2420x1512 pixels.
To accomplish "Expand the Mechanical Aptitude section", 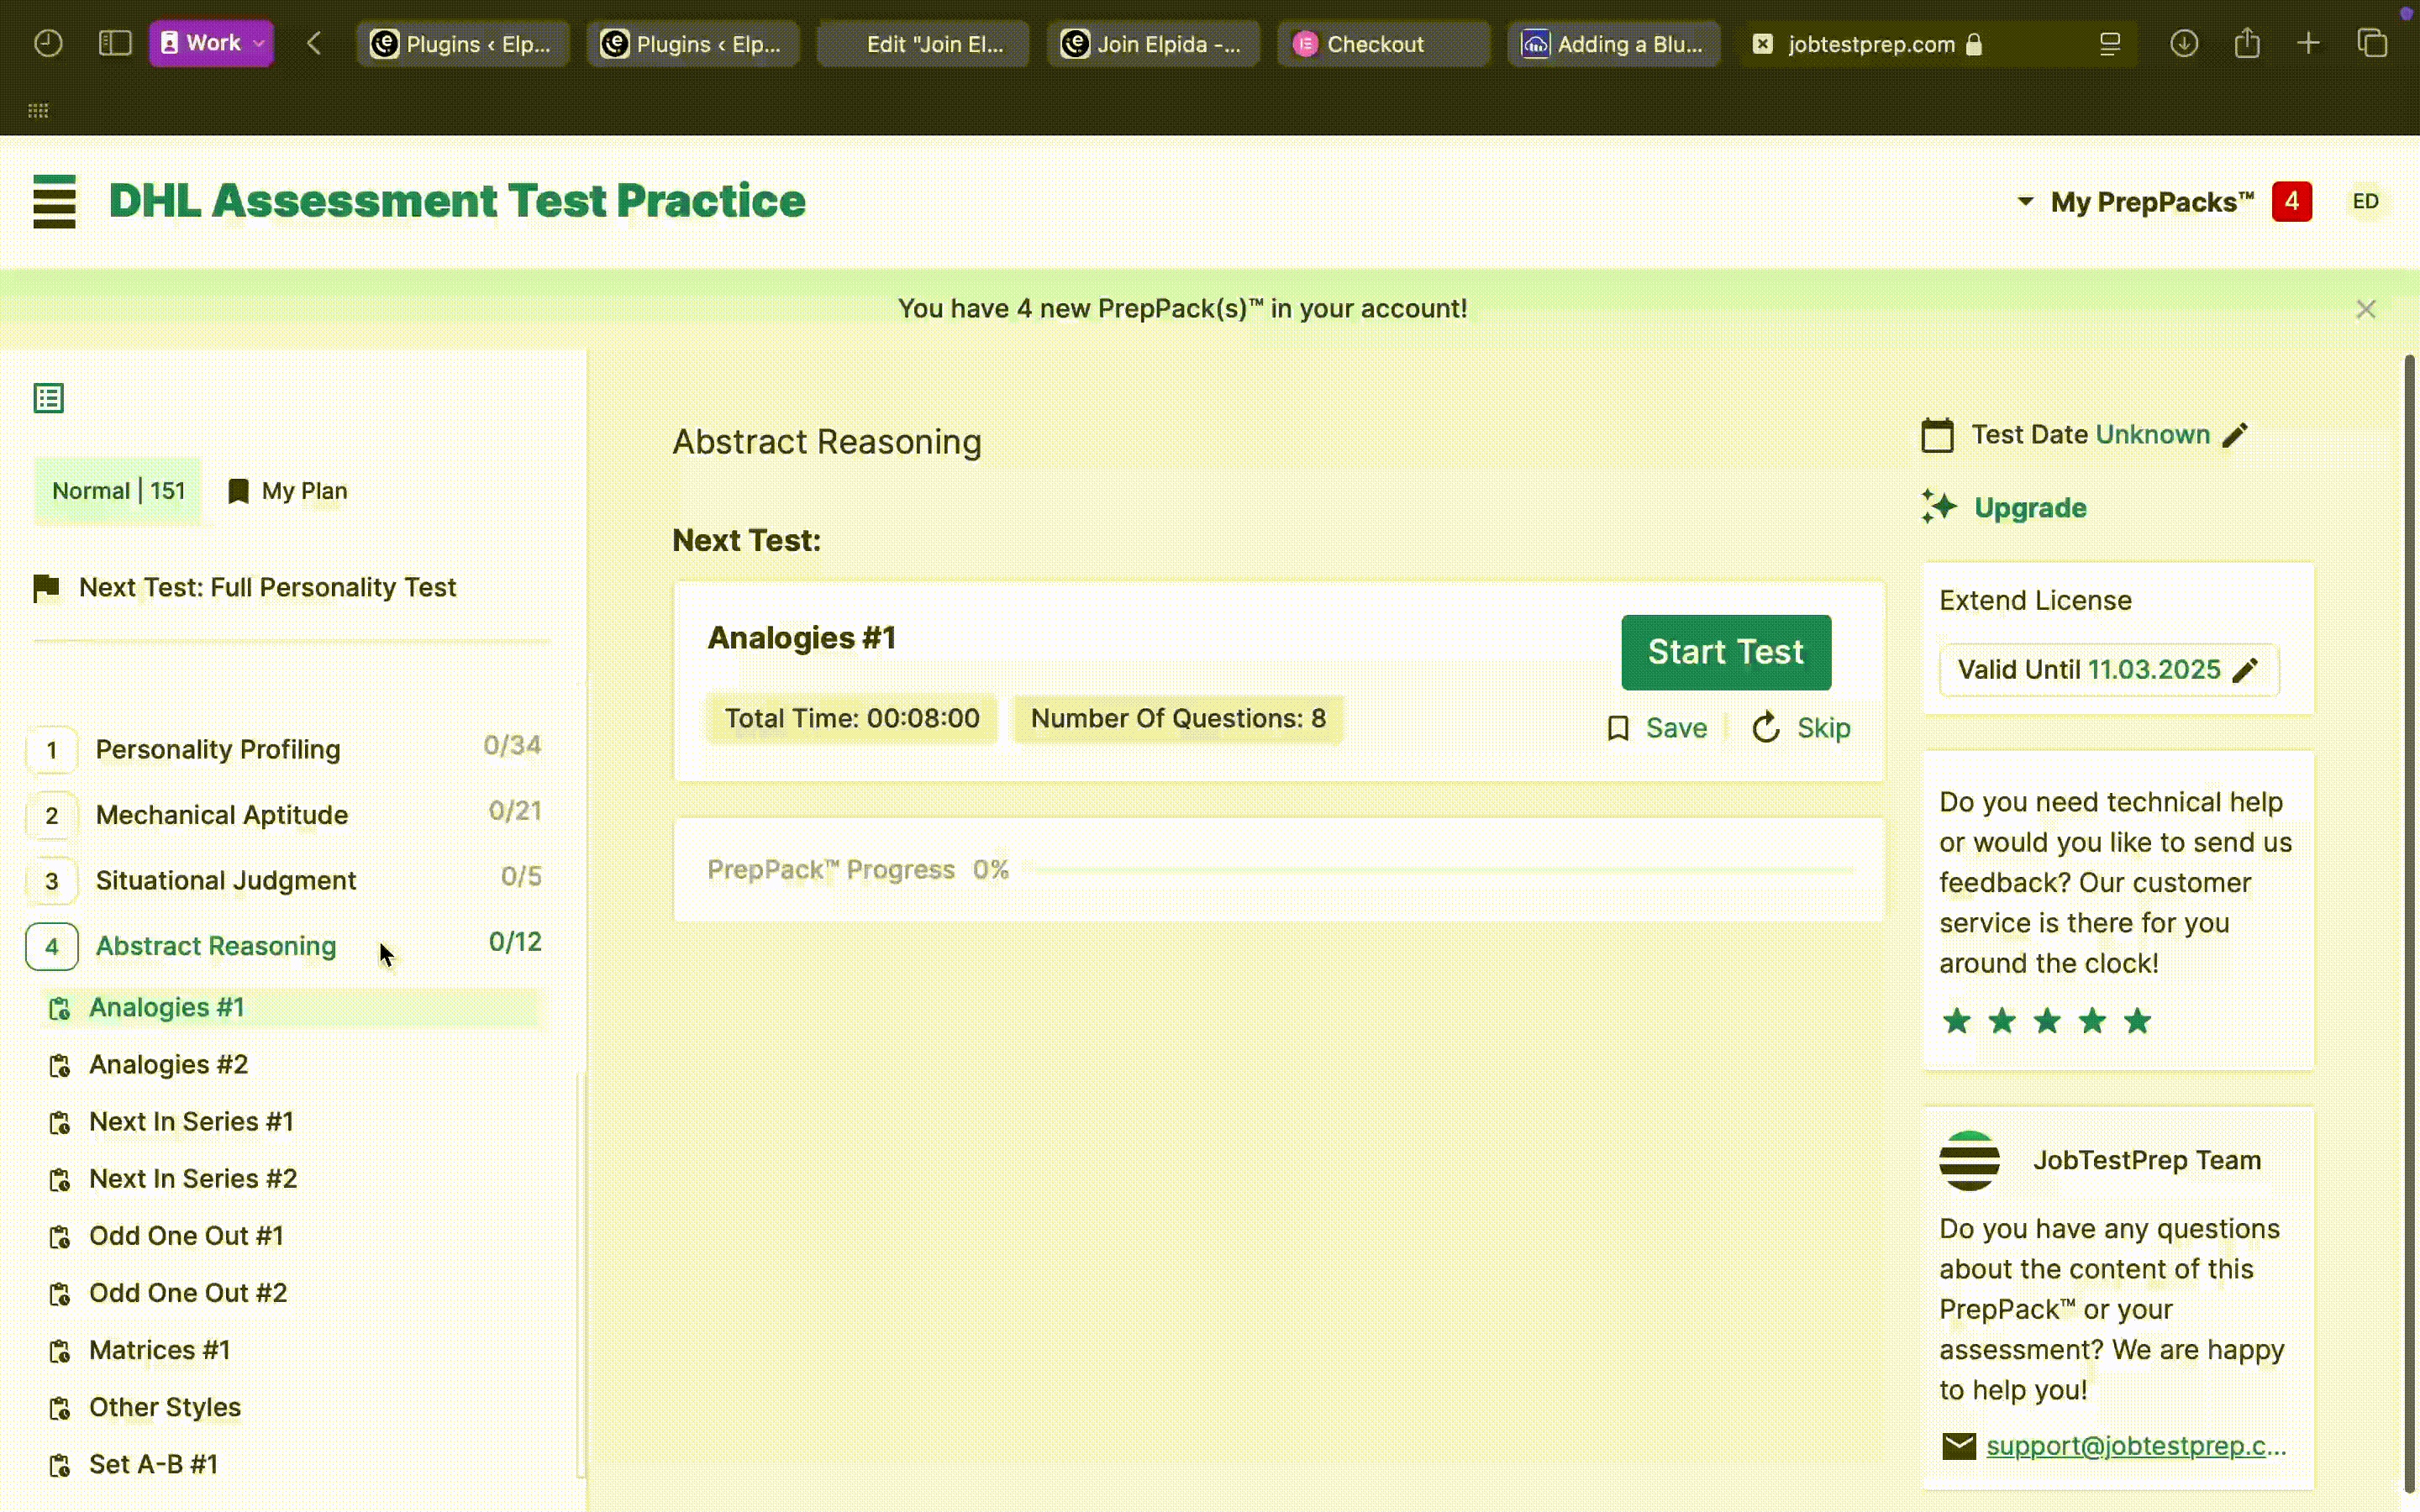I will click(x=221, y=813).
